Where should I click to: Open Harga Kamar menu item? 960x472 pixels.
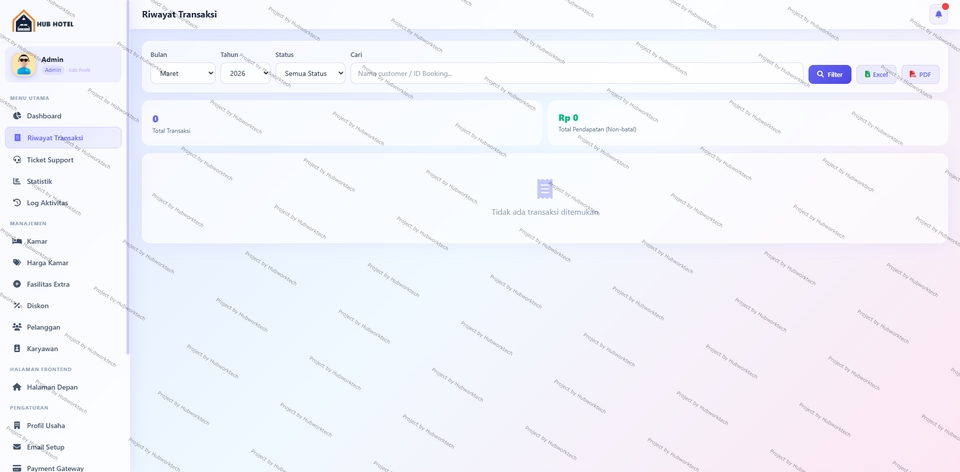click(x=63, y=263)
